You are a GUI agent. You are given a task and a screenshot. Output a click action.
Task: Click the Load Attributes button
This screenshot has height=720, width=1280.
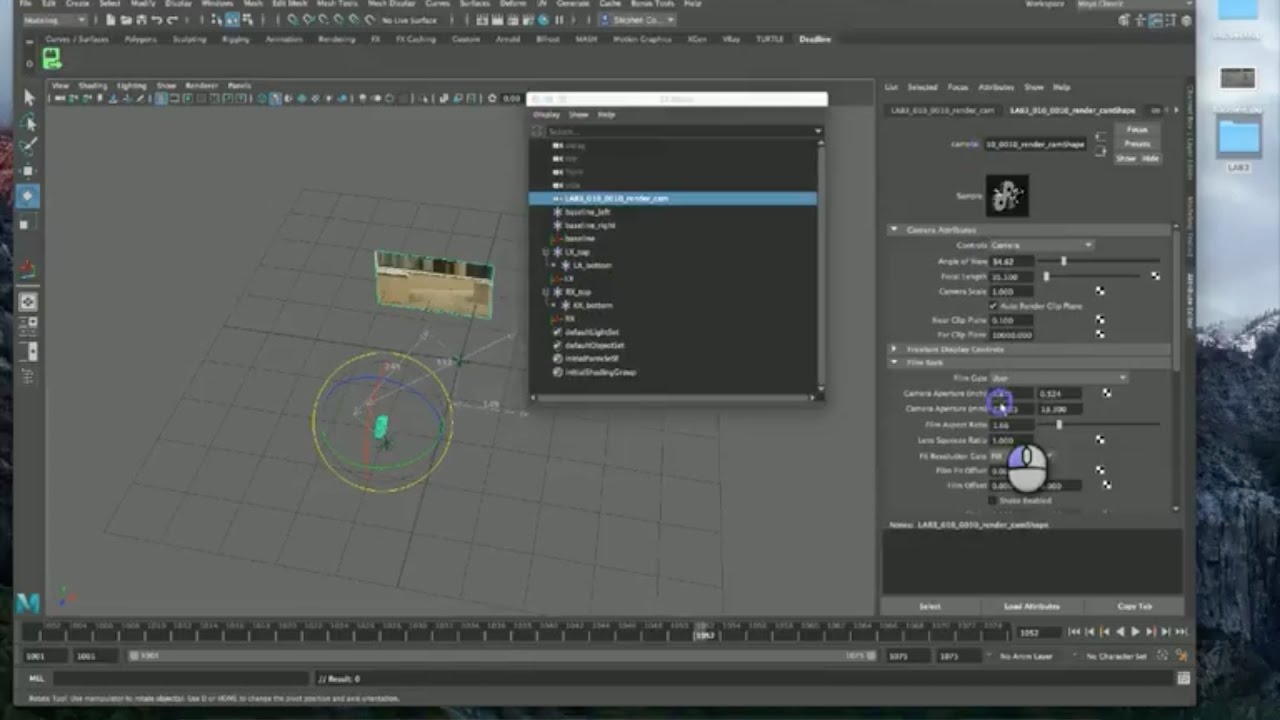coord(1031,606)
